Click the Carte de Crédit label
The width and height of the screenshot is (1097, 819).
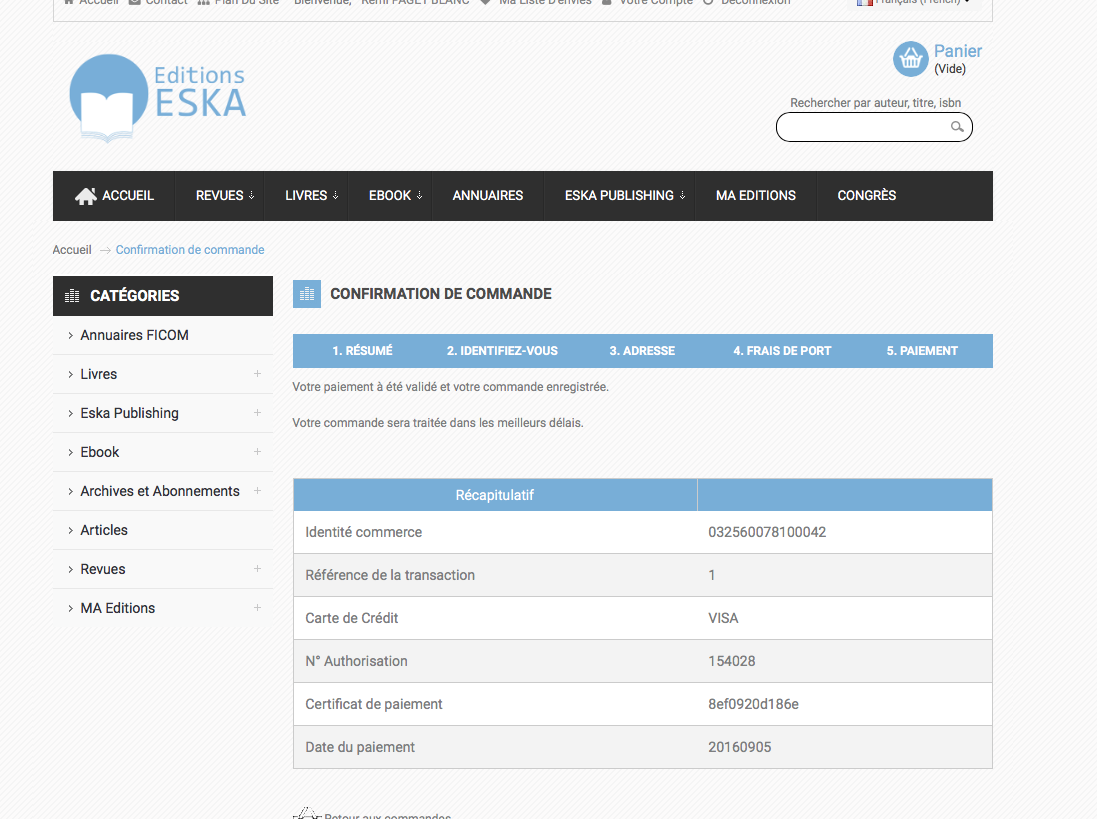click(x=351, y=618)
